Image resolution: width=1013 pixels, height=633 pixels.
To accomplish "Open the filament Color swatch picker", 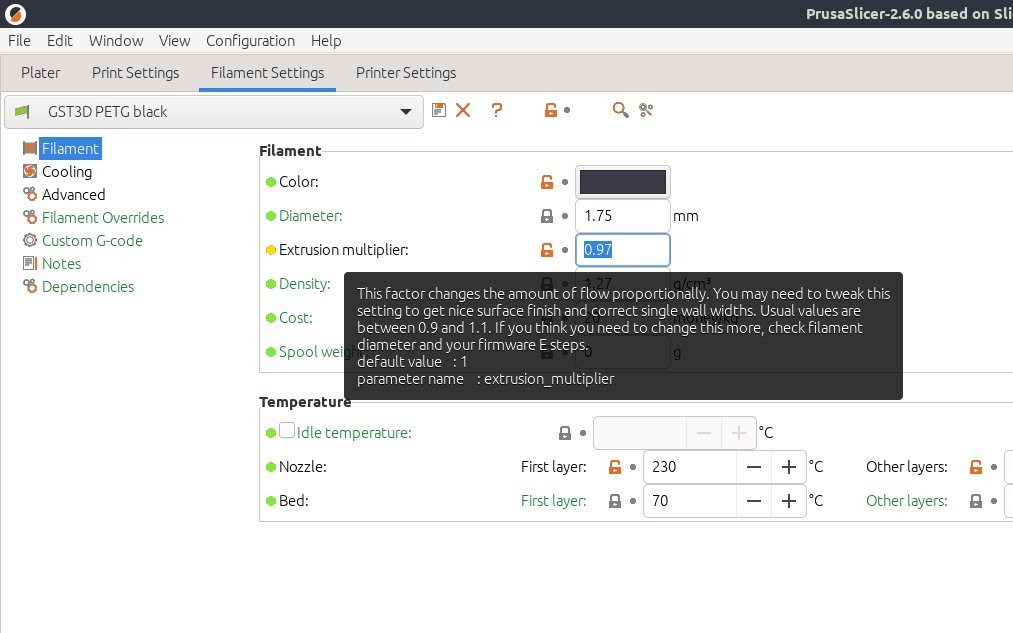I will (623, 182).
